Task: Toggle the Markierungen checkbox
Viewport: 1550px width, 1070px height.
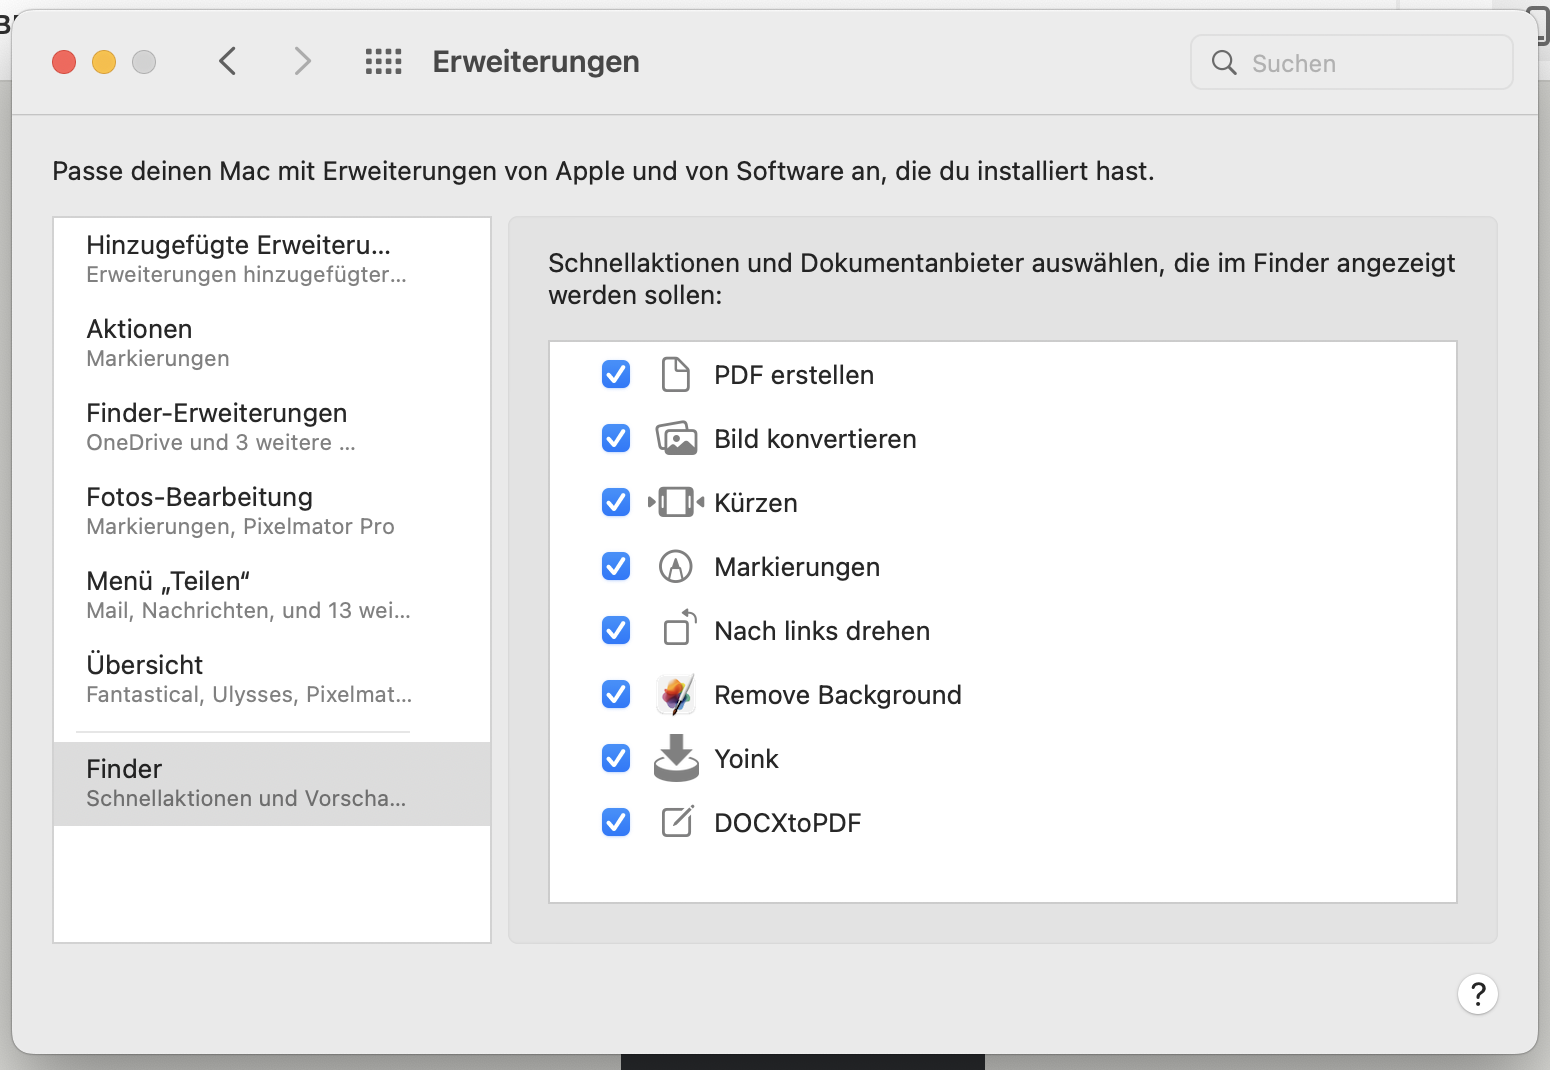Action: point(616,567)
